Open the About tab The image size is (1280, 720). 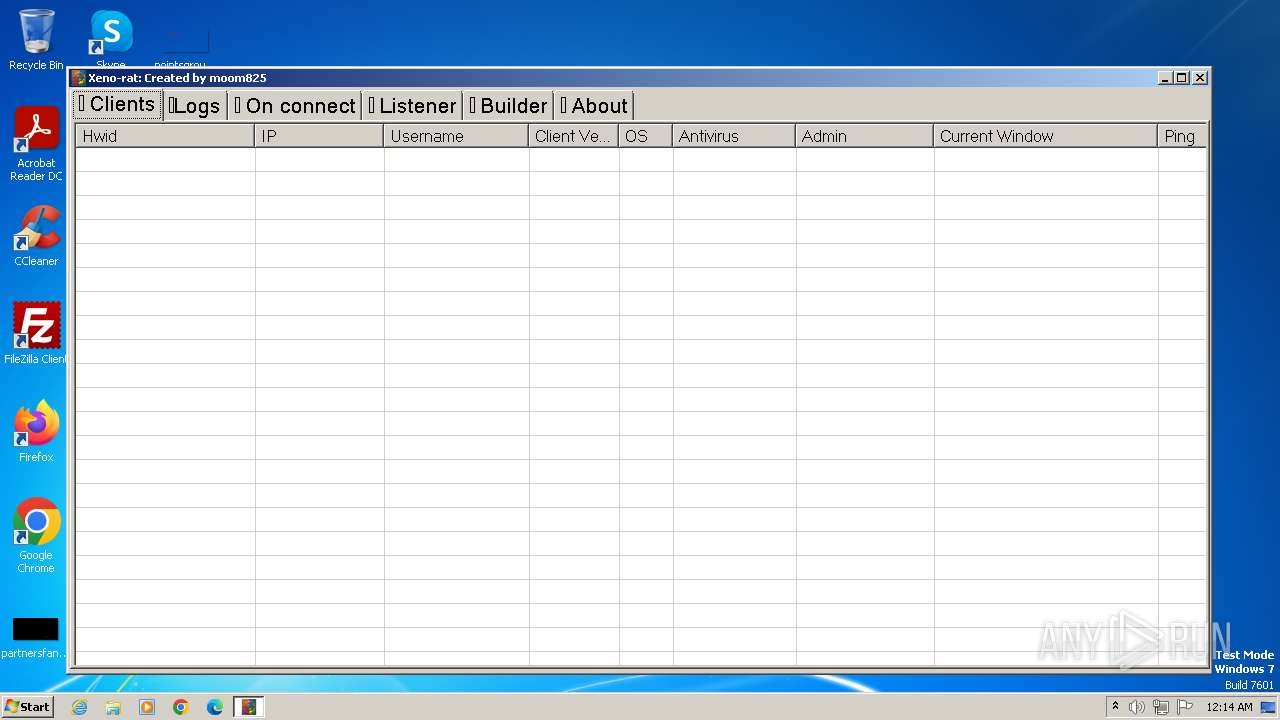pyautogui.click(x=594, y=106)
